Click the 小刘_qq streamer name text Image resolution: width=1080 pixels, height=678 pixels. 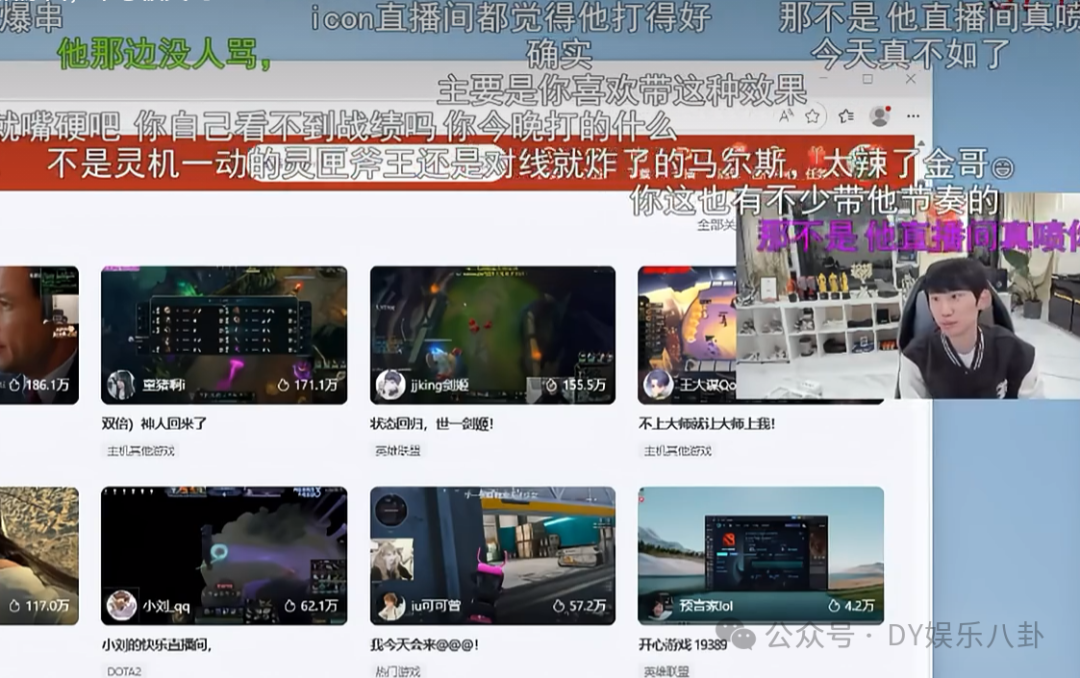click(x=166, y=606)
